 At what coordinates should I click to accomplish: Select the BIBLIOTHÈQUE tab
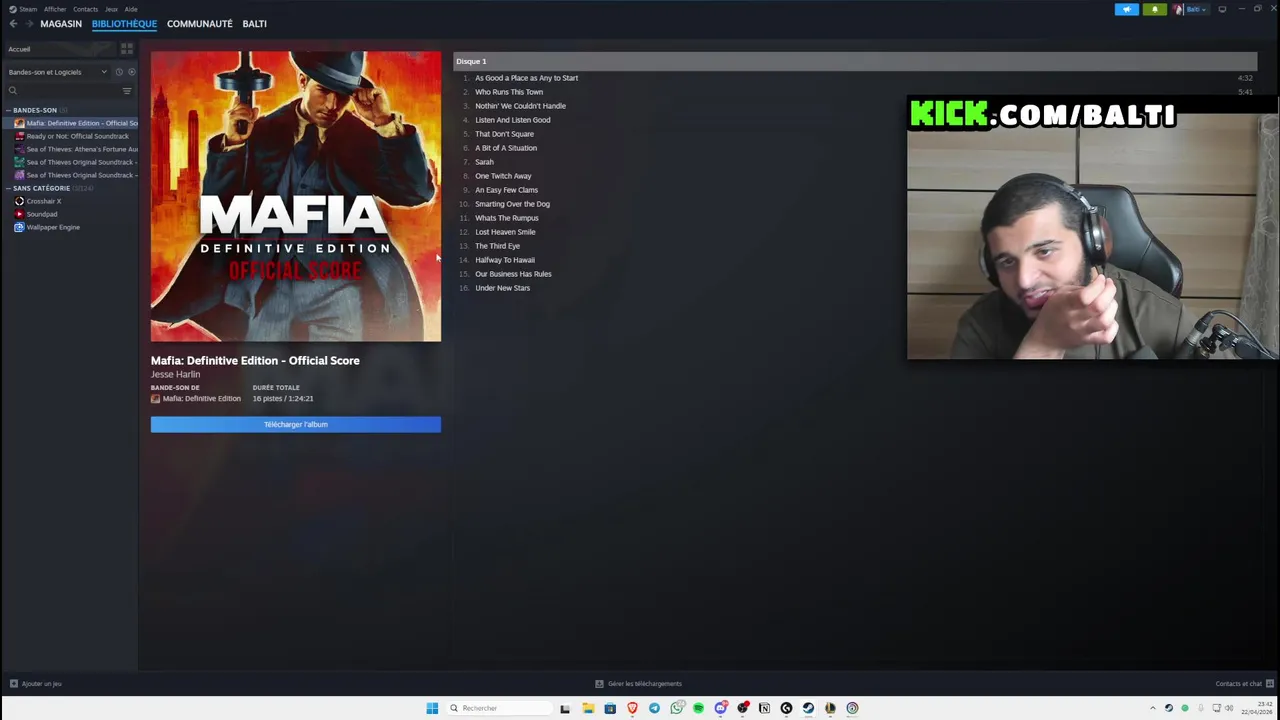124,23
